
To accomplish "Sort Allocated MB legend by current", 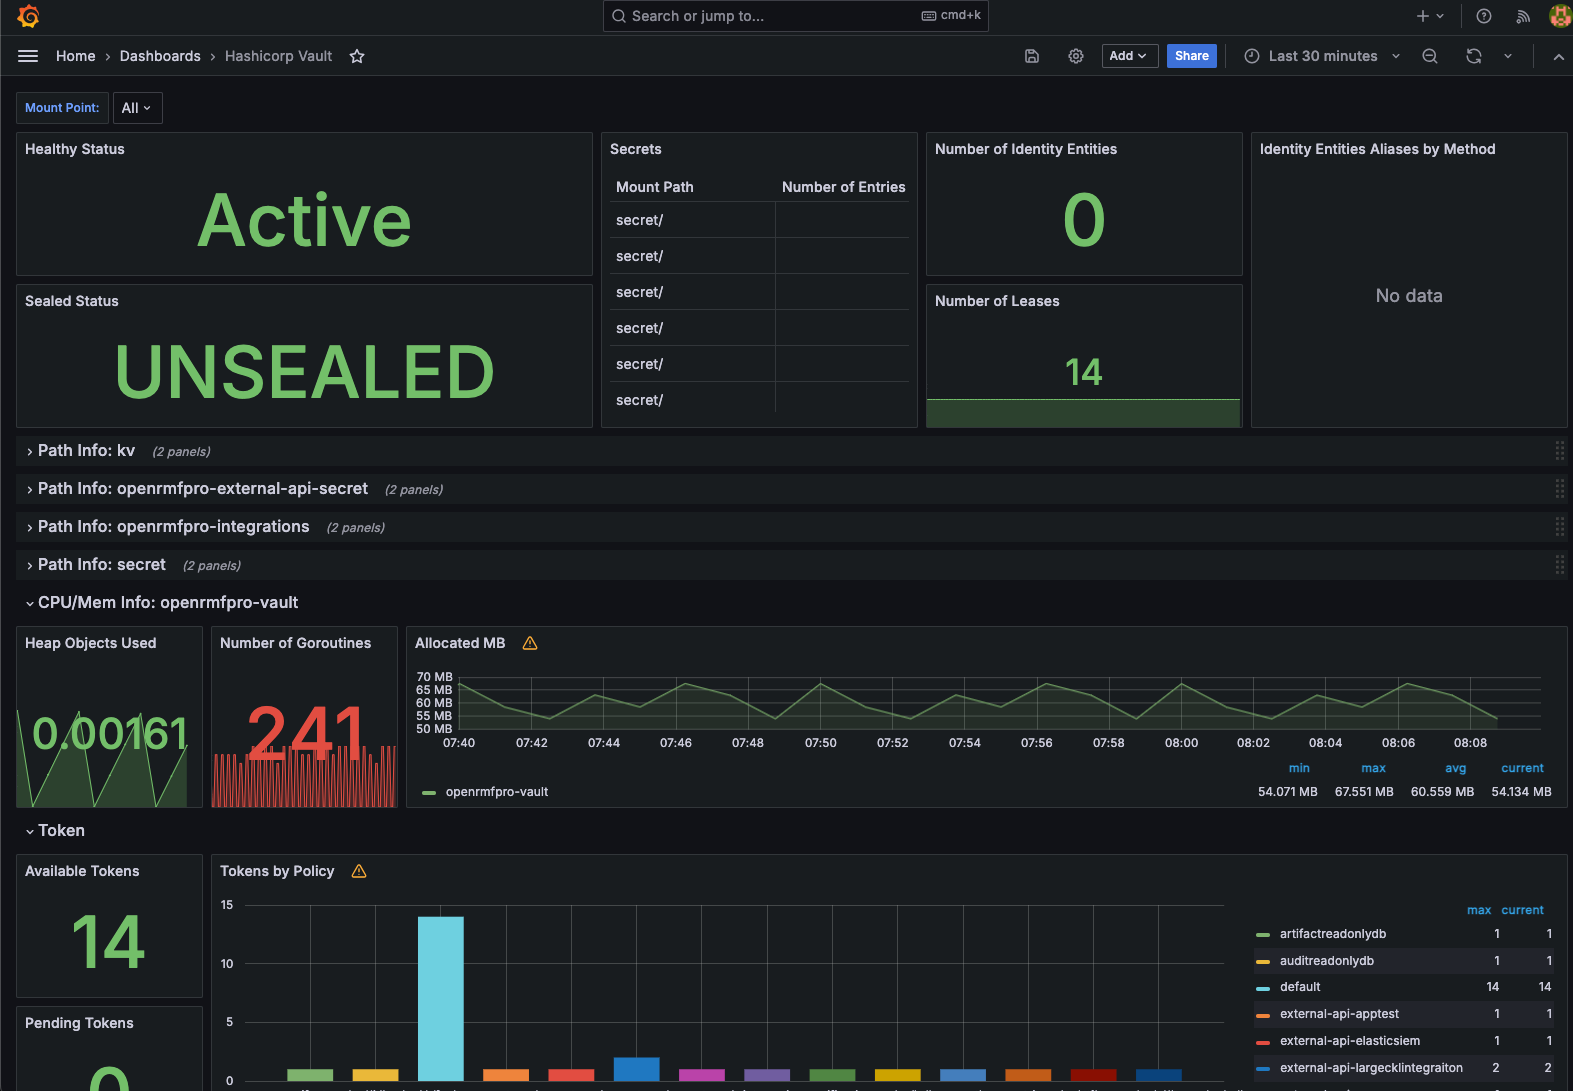I will (1523, 768).
